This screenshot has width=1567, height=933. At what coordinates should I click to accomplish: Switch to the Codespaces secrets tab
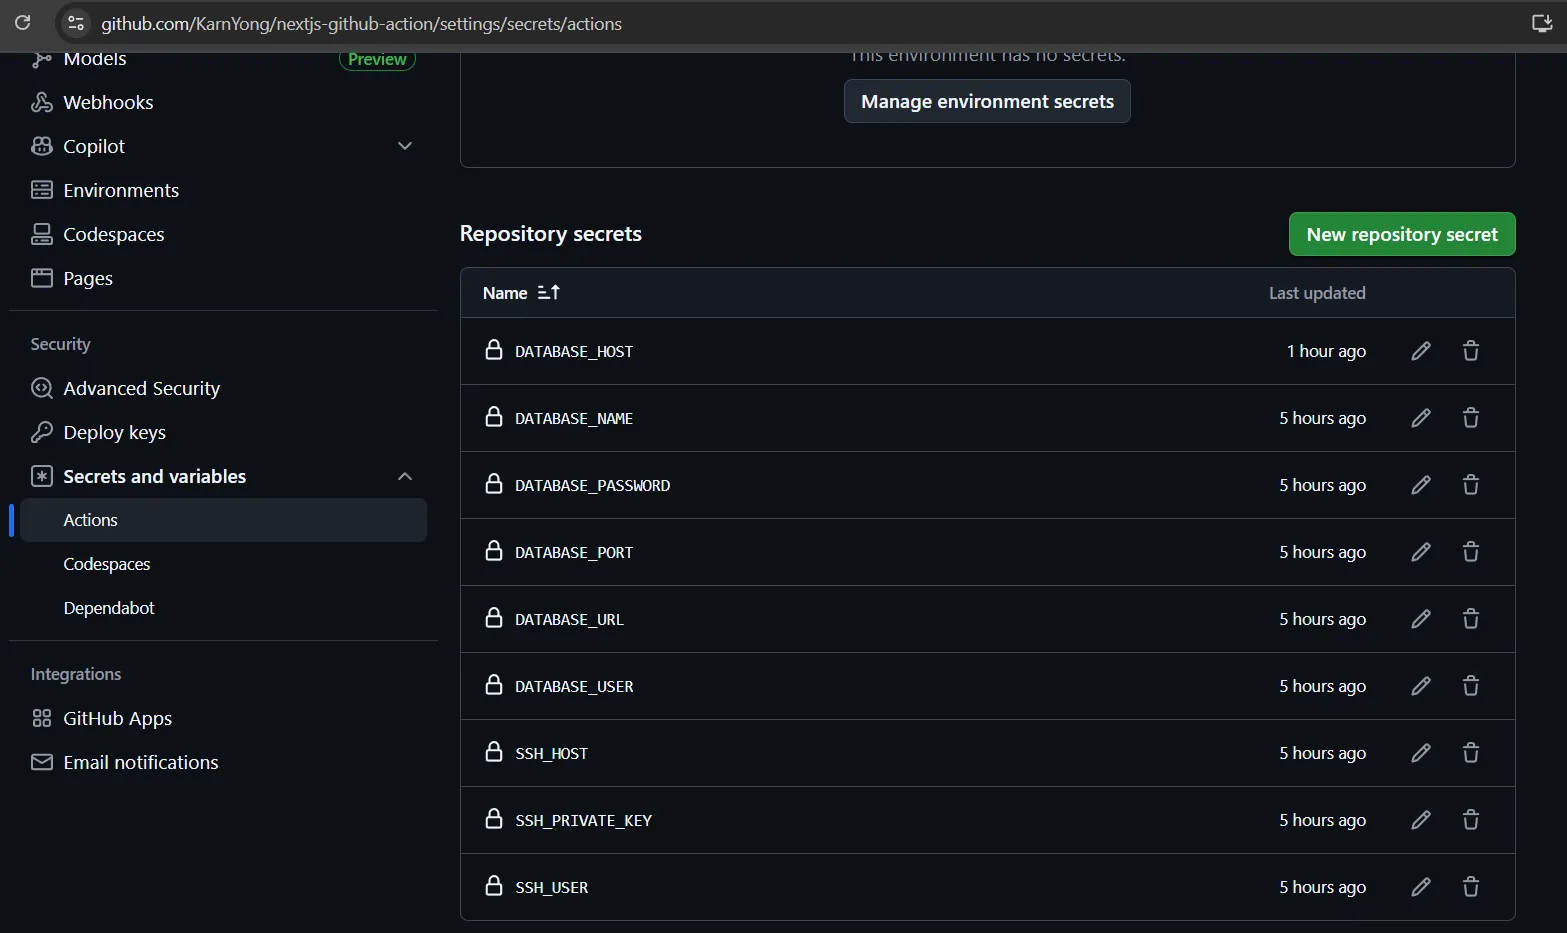coord(106,563)
